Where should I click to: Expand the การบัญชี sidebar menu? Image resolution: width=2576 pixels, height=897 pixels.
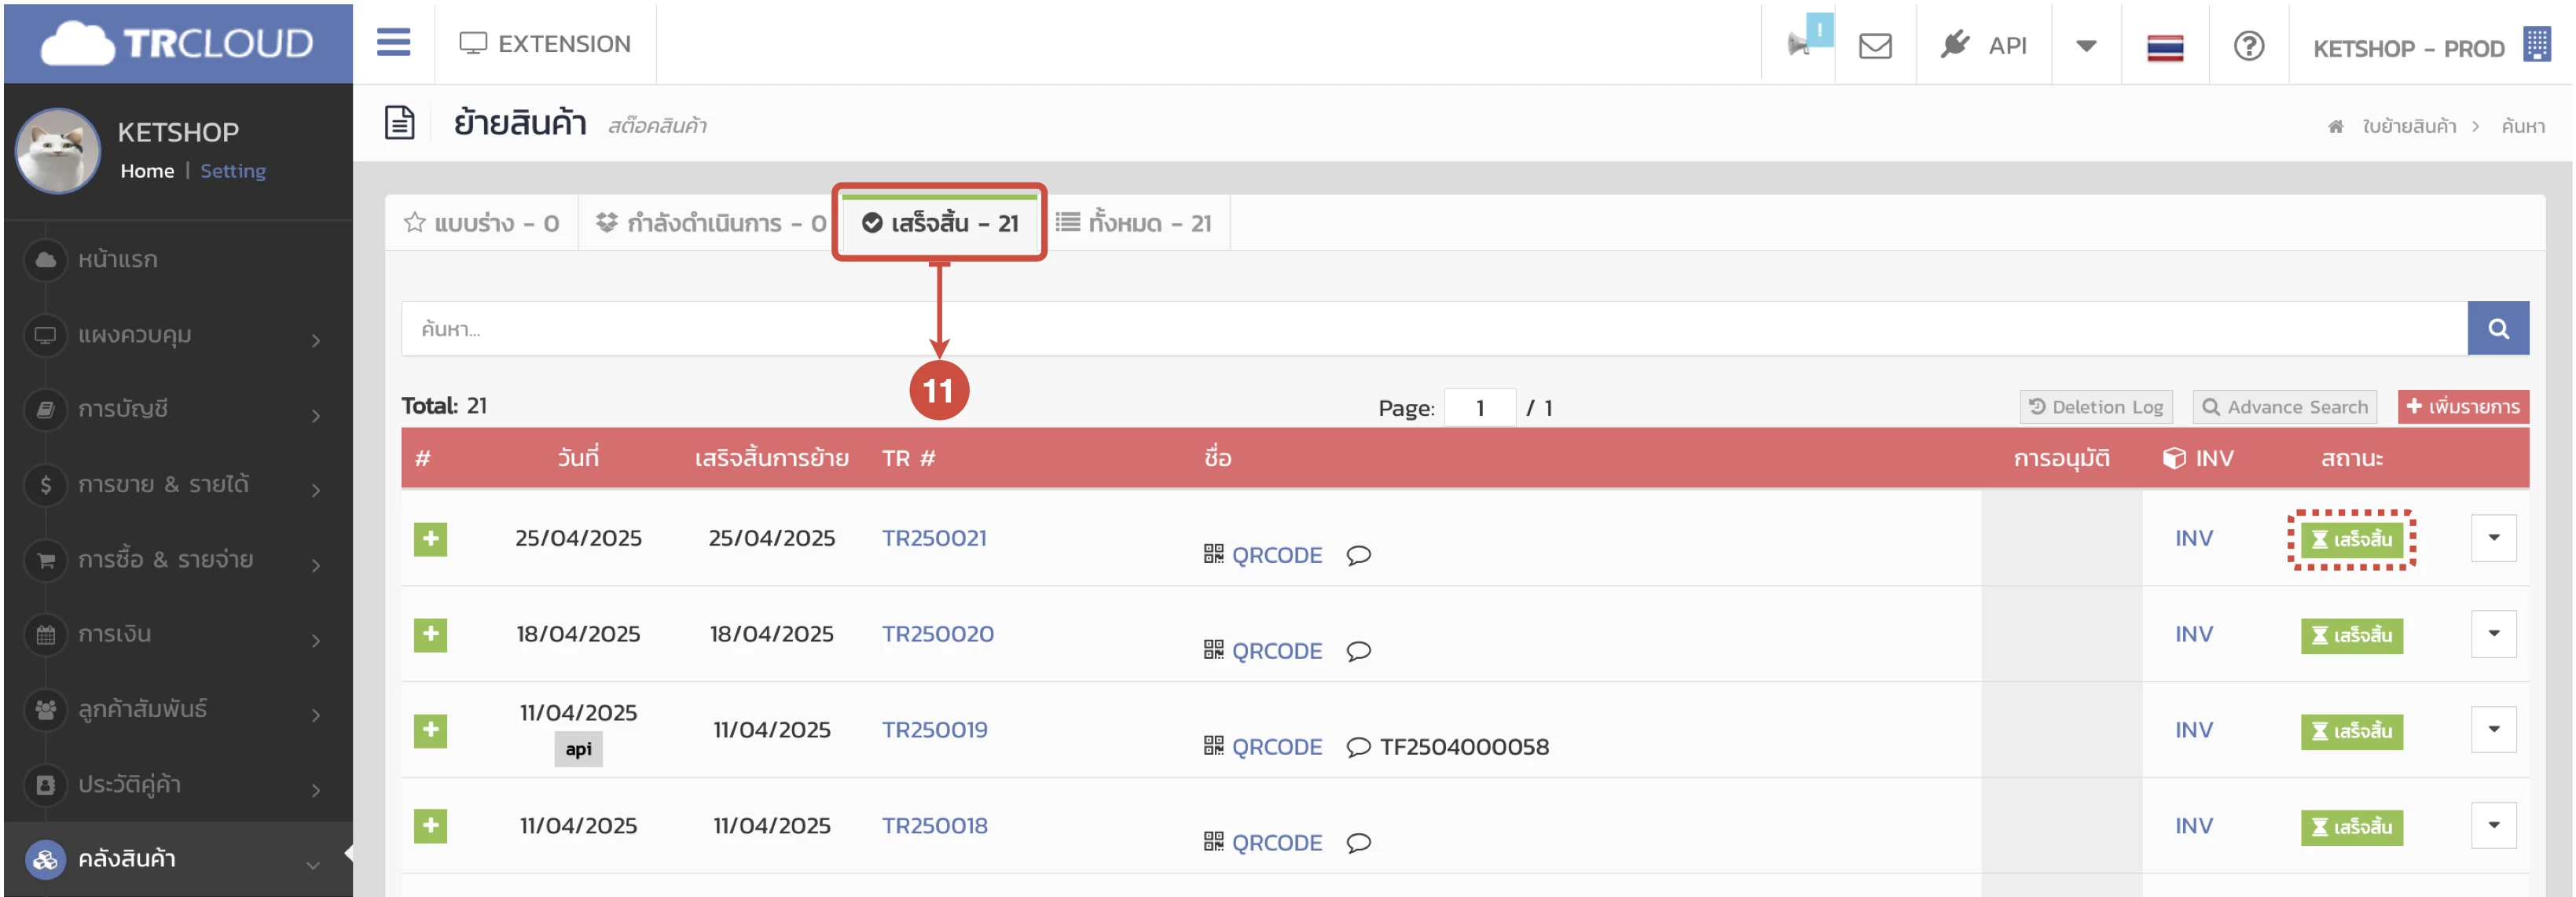coord(178,410)
